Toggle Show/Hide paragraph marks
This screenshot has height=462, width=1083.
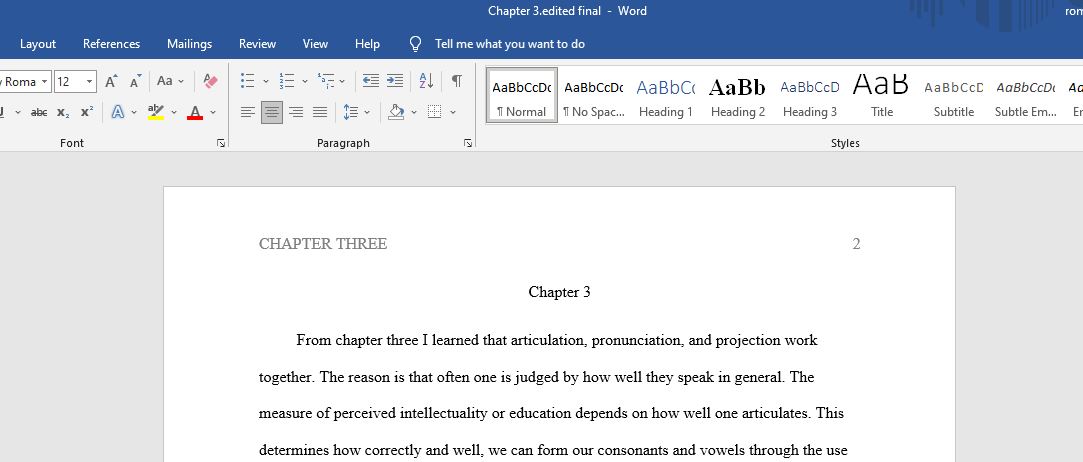point(457,81)
